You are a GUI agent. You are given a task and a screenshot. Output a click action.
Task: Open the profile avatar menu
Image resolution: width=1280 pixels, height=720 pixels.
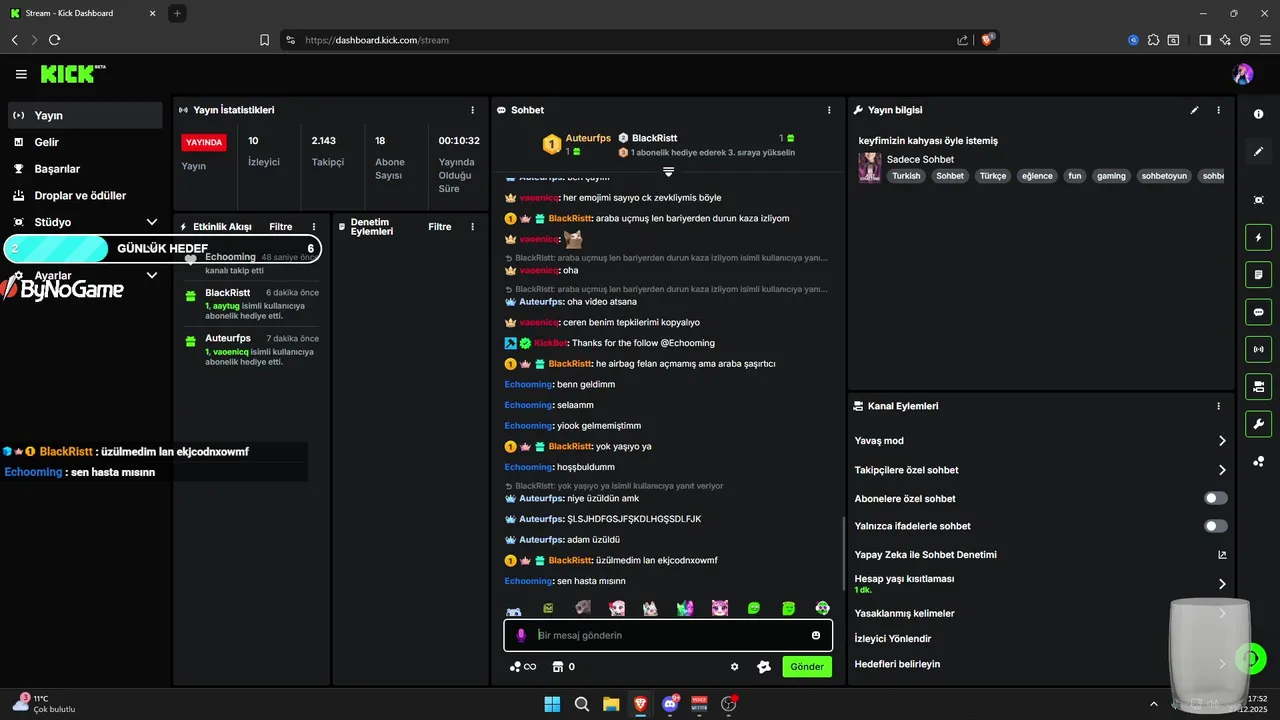(1243, 74)
